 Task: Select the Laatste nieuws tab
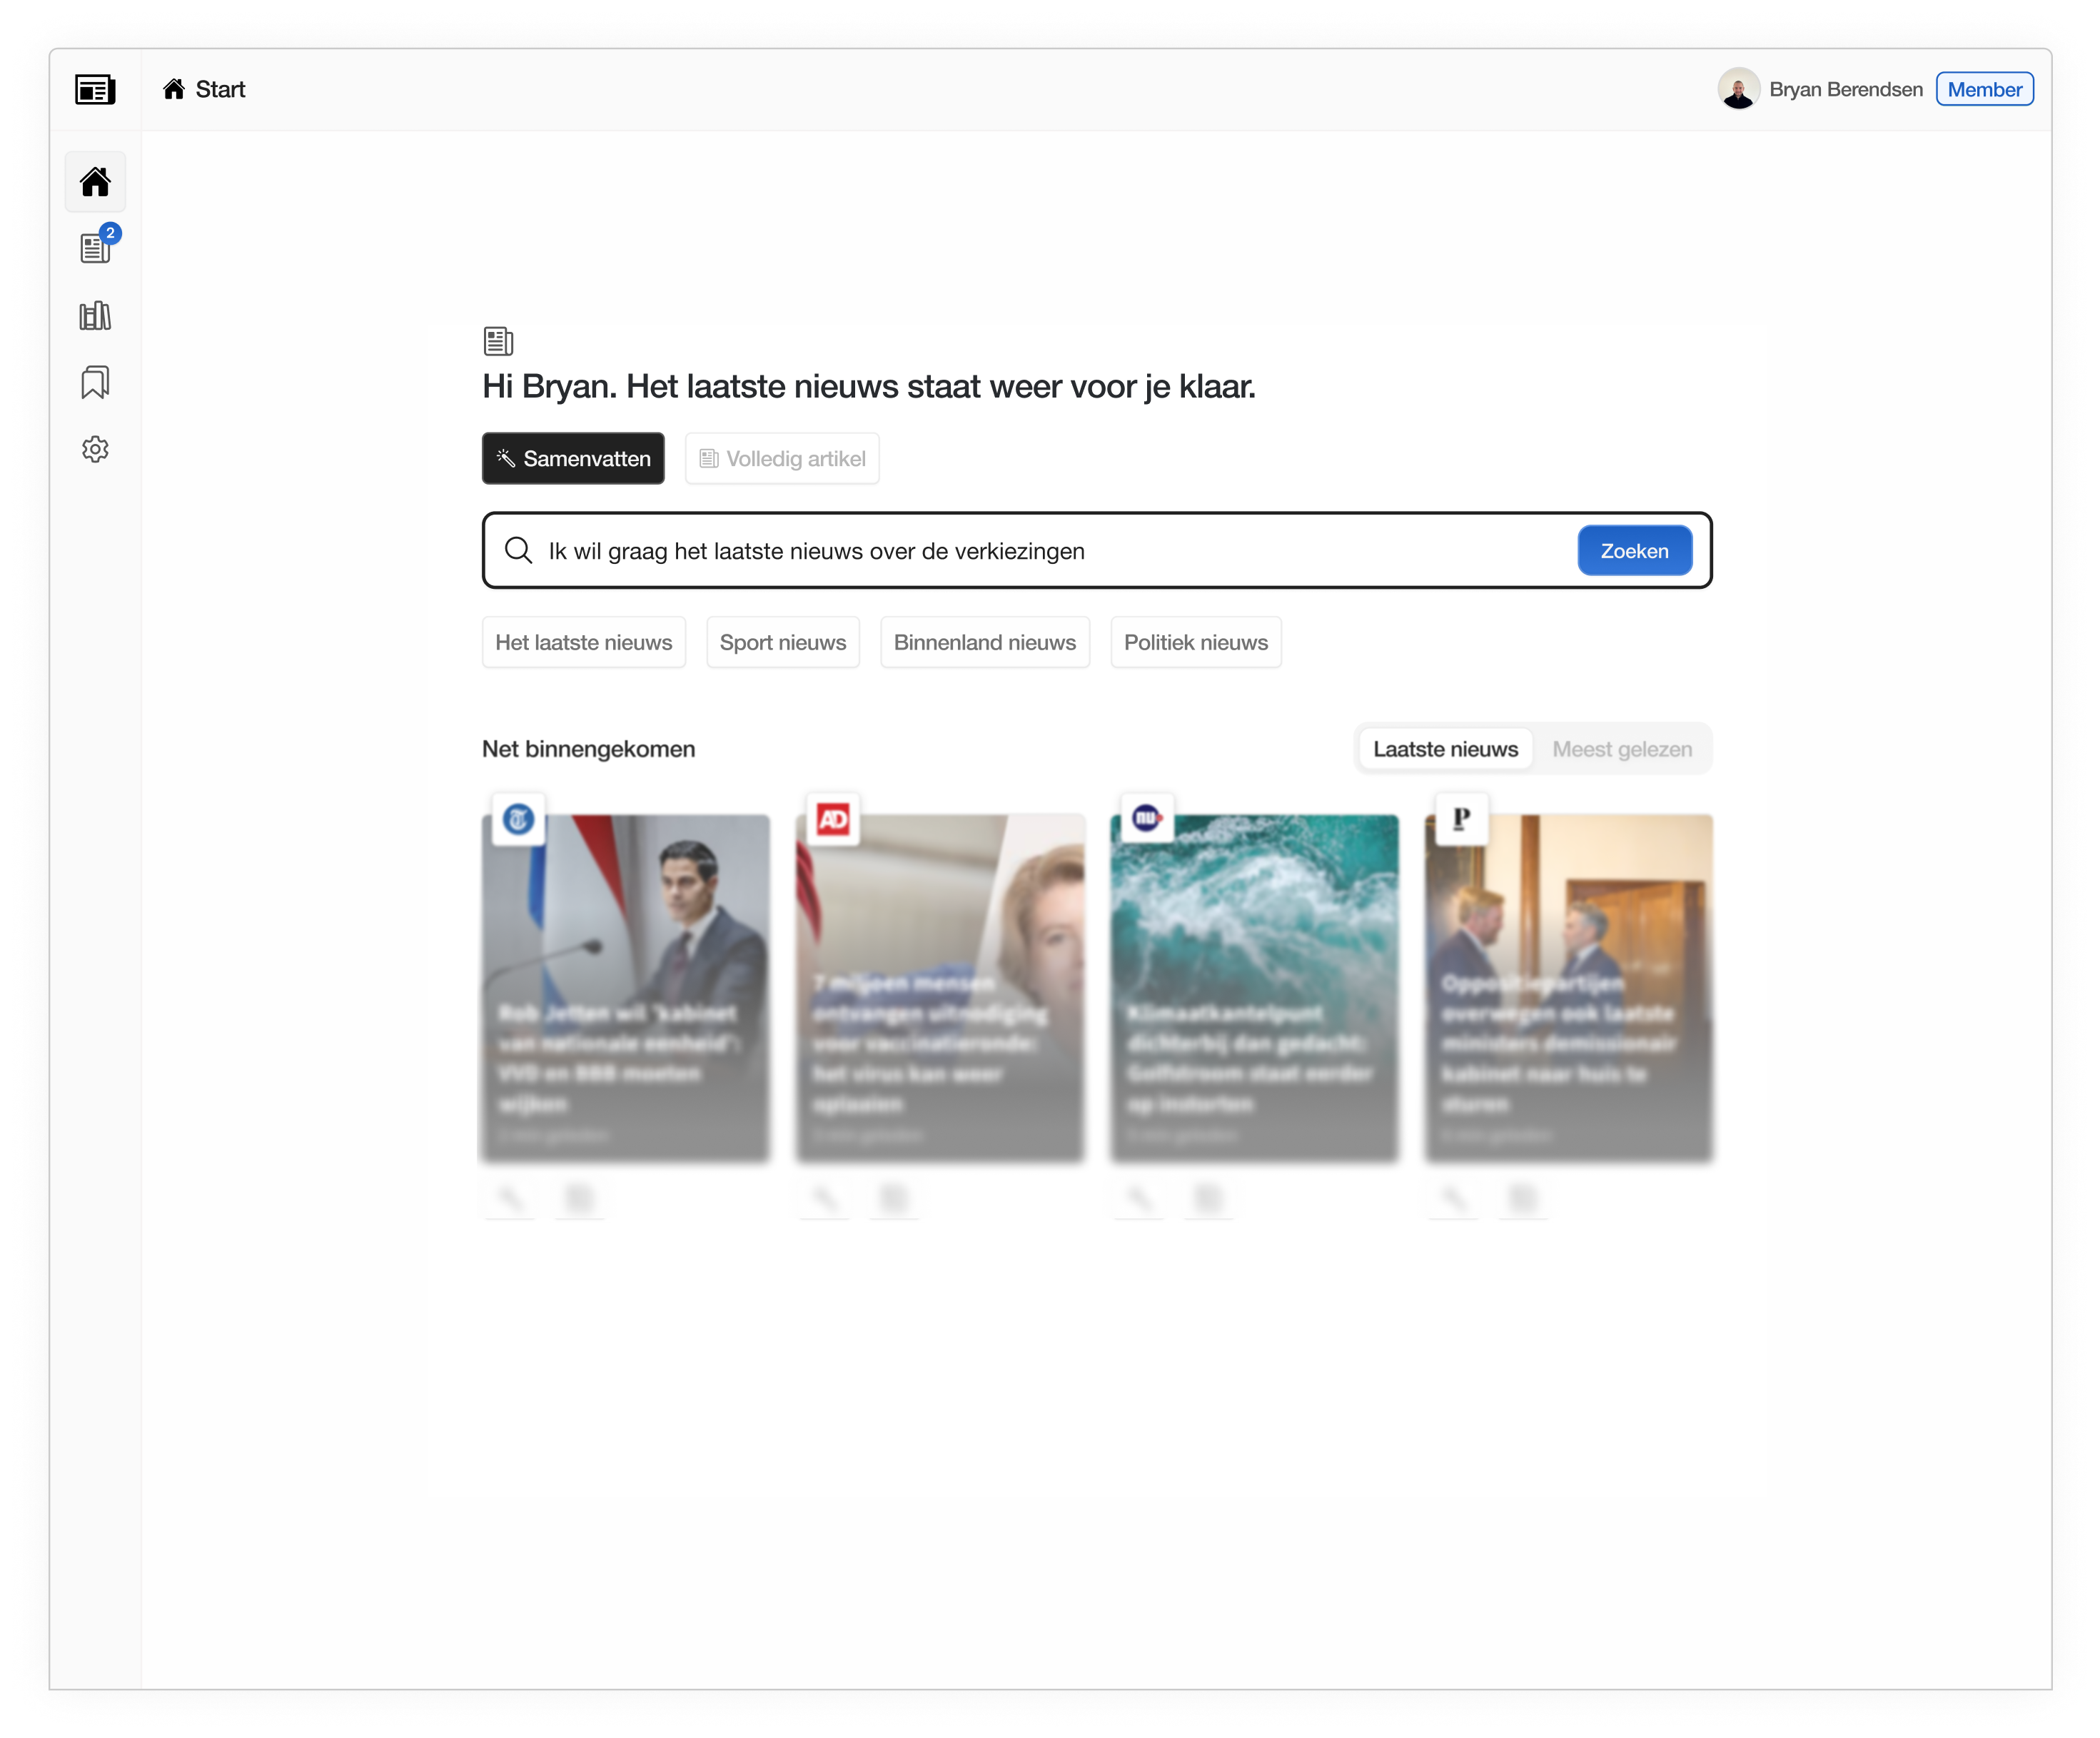click(1445, 749)
